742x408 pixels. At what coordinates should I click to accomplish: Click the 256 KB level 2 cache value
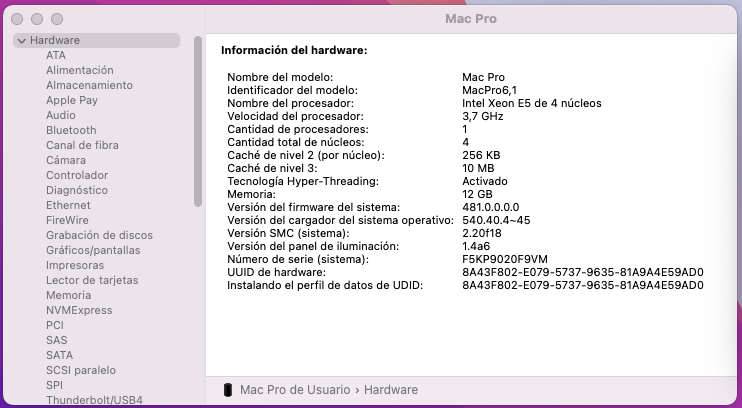[481, 155]
